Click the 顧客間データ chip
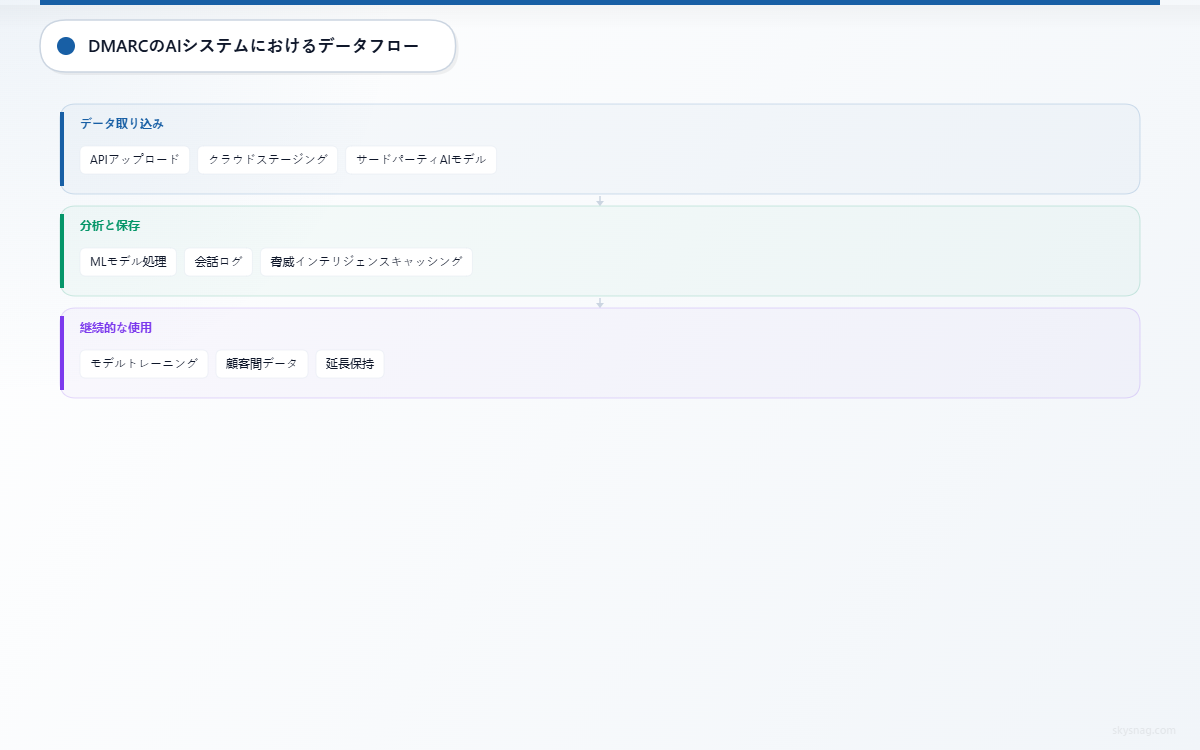This screenshot has width=1200, height=750. (x=262, y=364)
